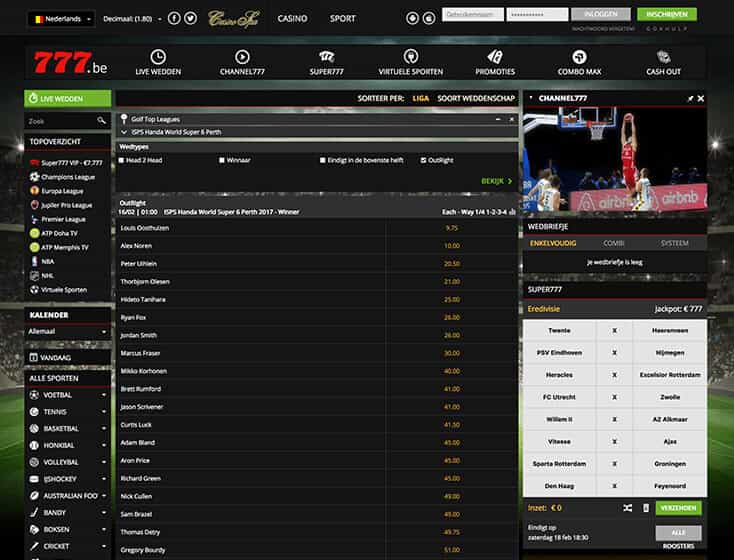Click the search magnifier icon
This screenshot has height=560, width=734.
coord(102,121)
